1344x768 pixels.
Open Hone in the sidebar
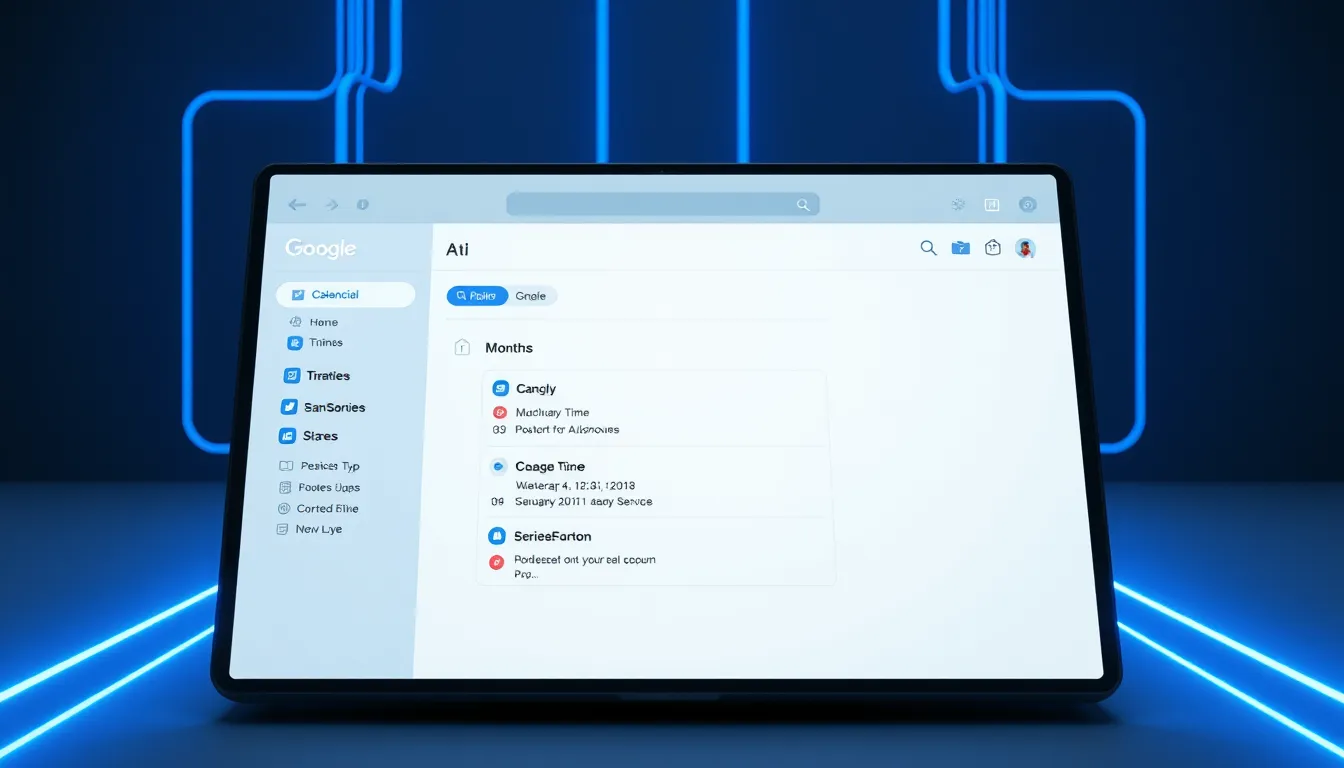point(323,322)
